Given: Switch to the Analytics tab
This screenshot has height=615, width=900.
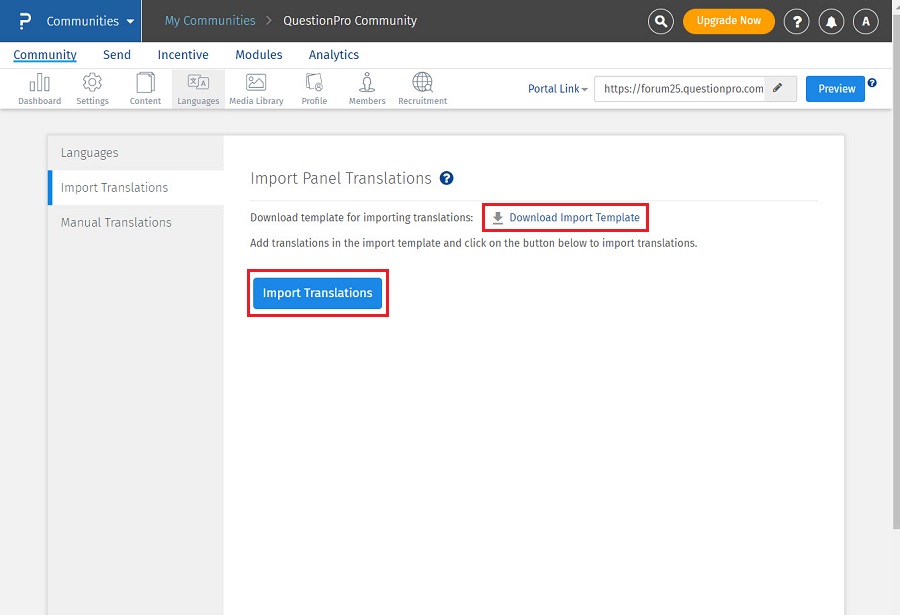Looking at the screenshot, I should (x=333, y=55).
